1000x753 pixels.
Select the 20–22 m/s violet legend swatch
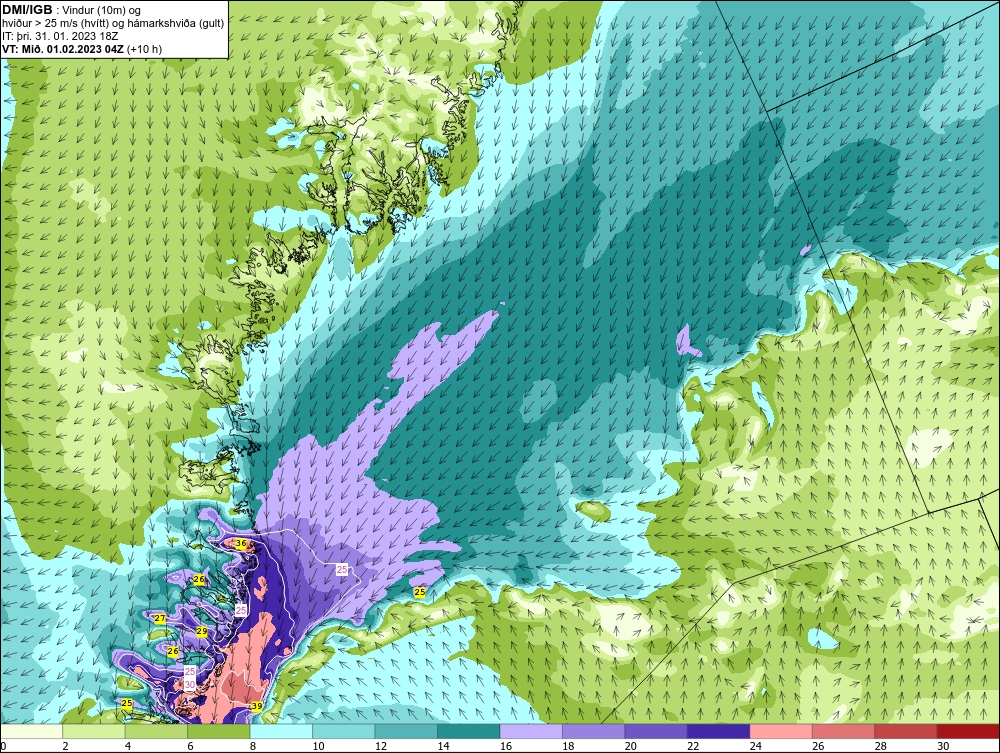pyautogui.click(x=656, y=731)
